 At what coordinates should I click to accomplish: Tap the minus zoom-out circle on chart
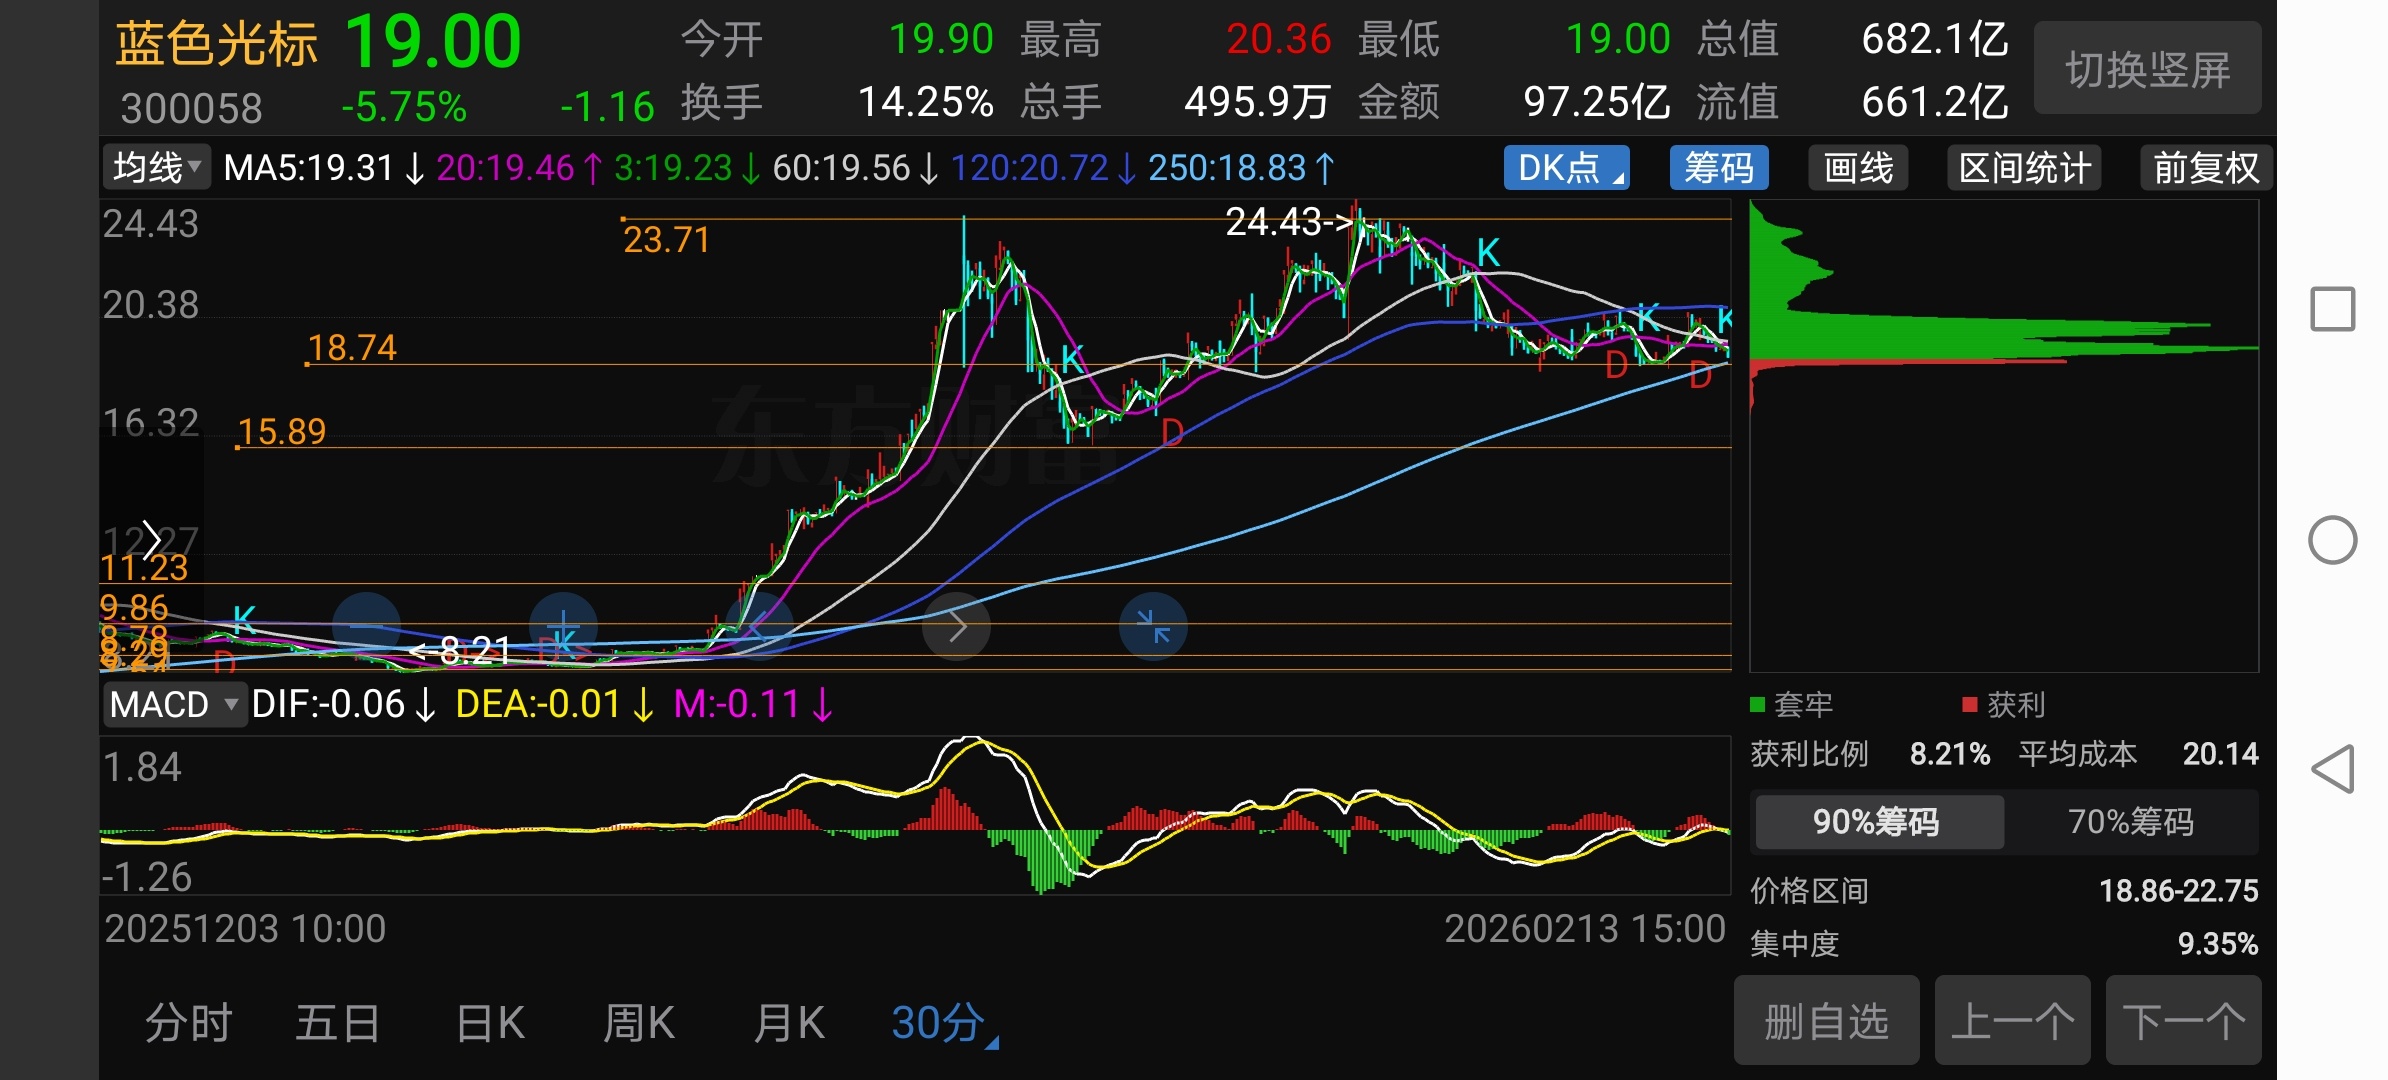[x=366, y=627]
